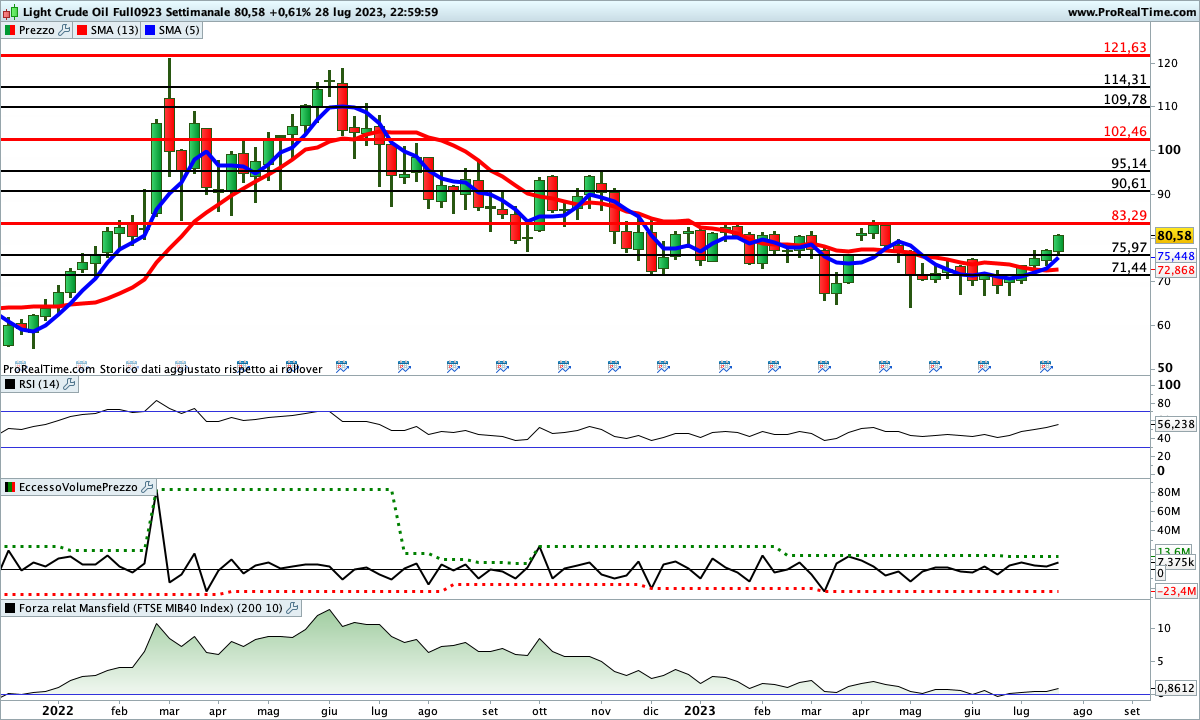
Task: Open Prezzo settings wrench icon
Action: pos(65,30)
